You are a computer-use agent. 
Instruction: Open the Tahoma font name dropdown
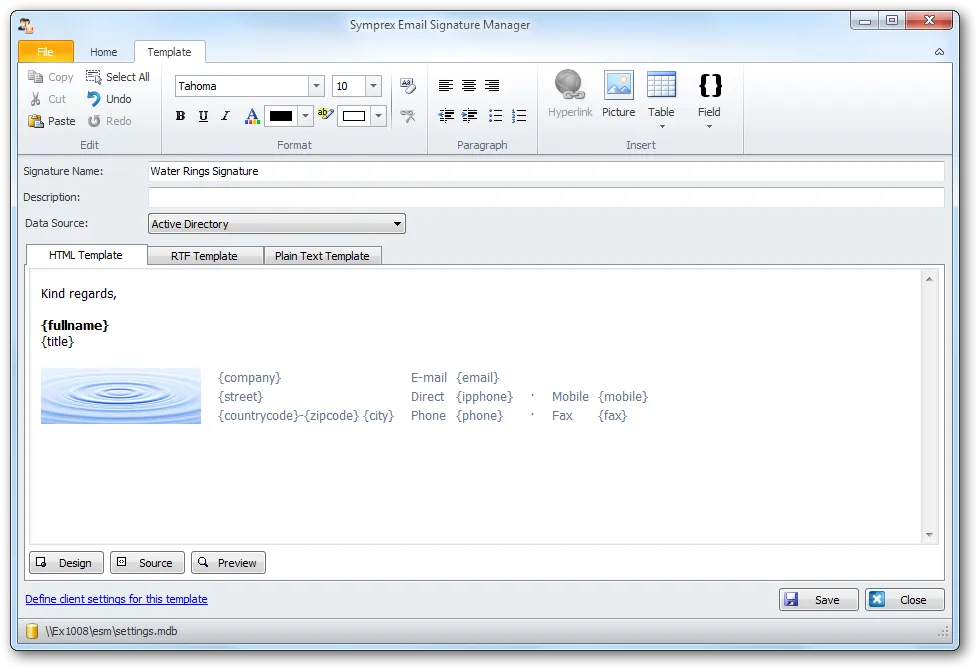coord(317,86)
